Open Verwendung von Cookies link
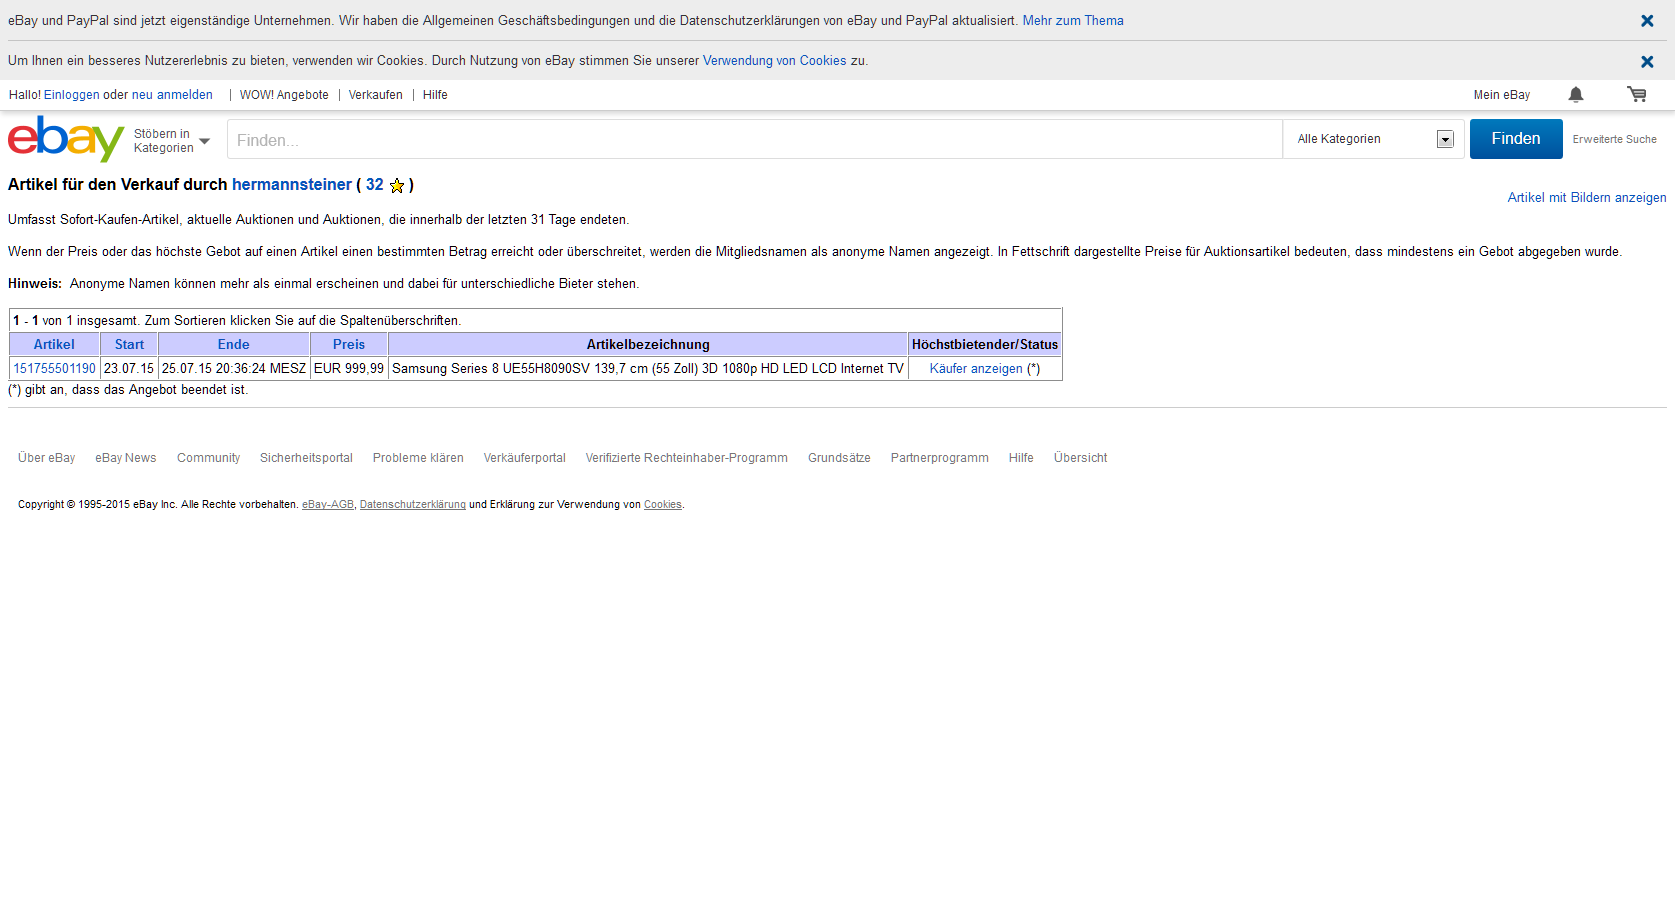Viewport: 1675px width, 904px height. click(x=775, y=61)
